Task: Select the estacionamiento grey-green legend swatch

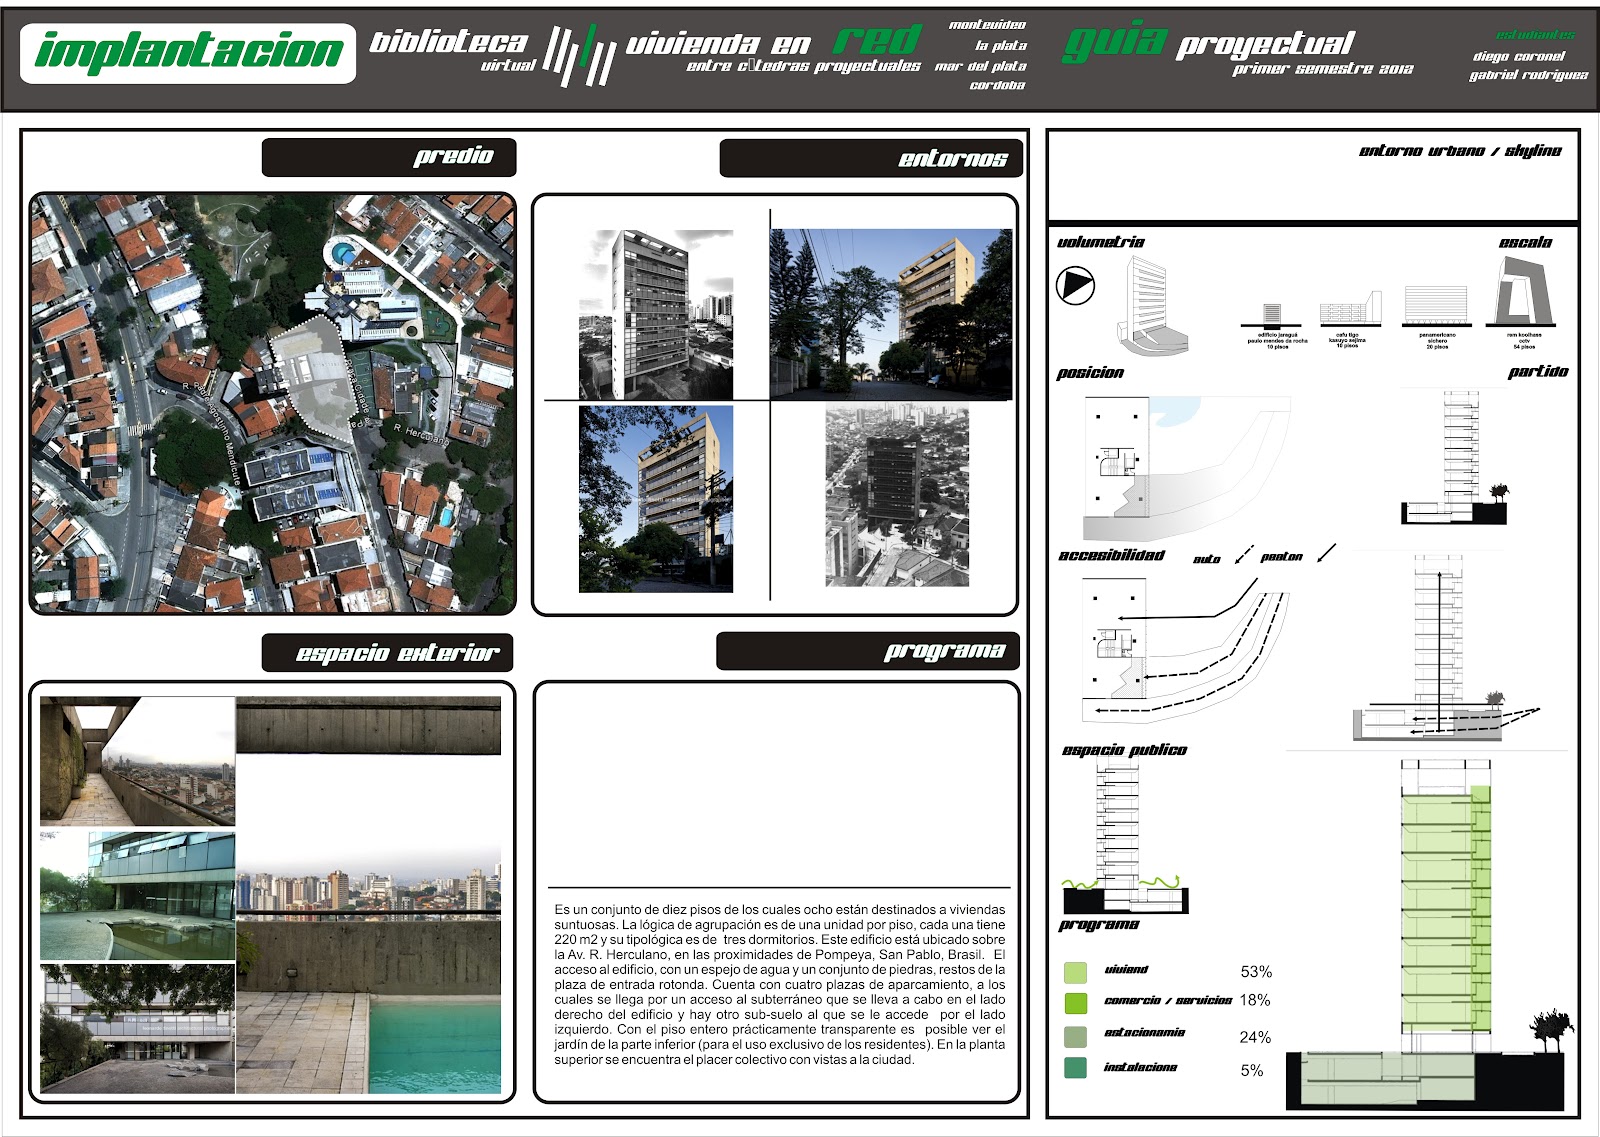Action: (x=1075, y=1036)
